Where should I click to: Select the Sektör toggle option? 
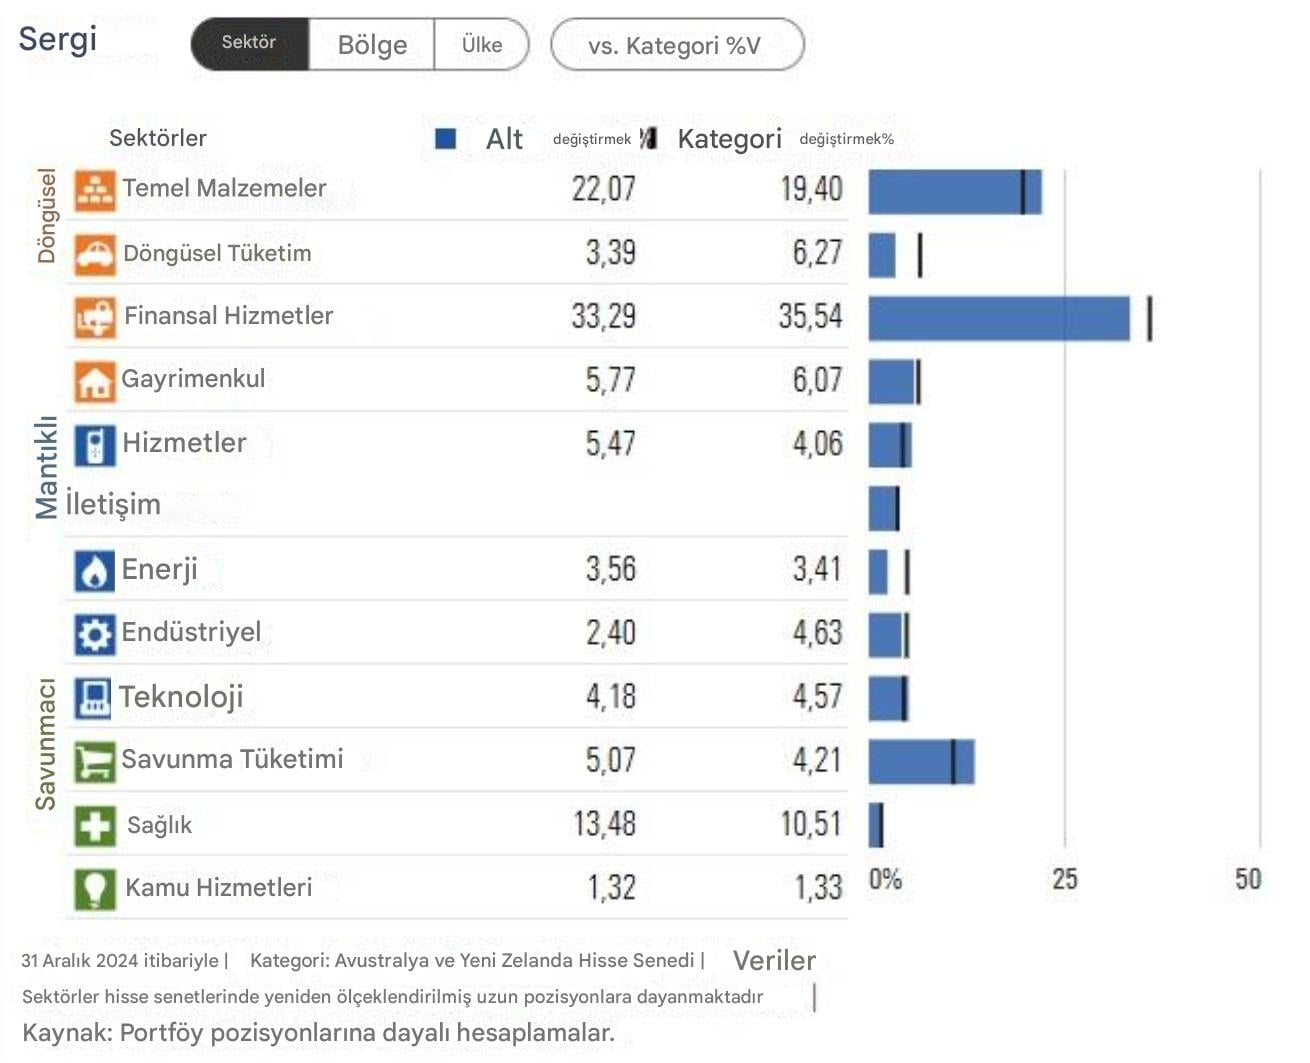tap(249, 44)
